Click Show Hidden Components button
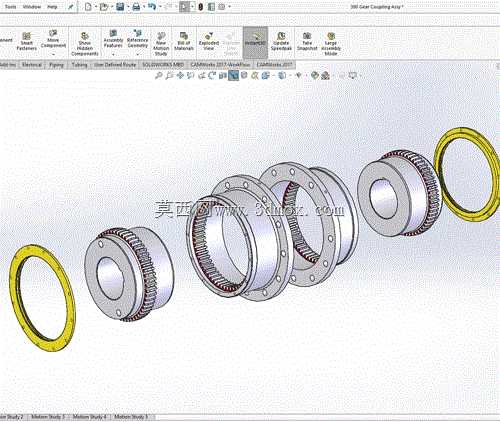500x422 pixels. tap(85, 43)
